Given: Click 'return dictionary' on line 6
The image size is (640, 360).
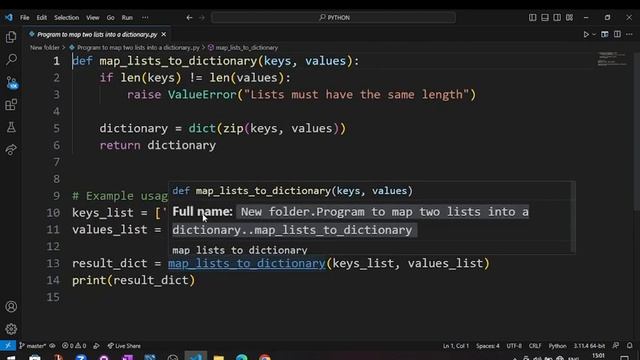Looking at the screenshot, I should [158, 145].
